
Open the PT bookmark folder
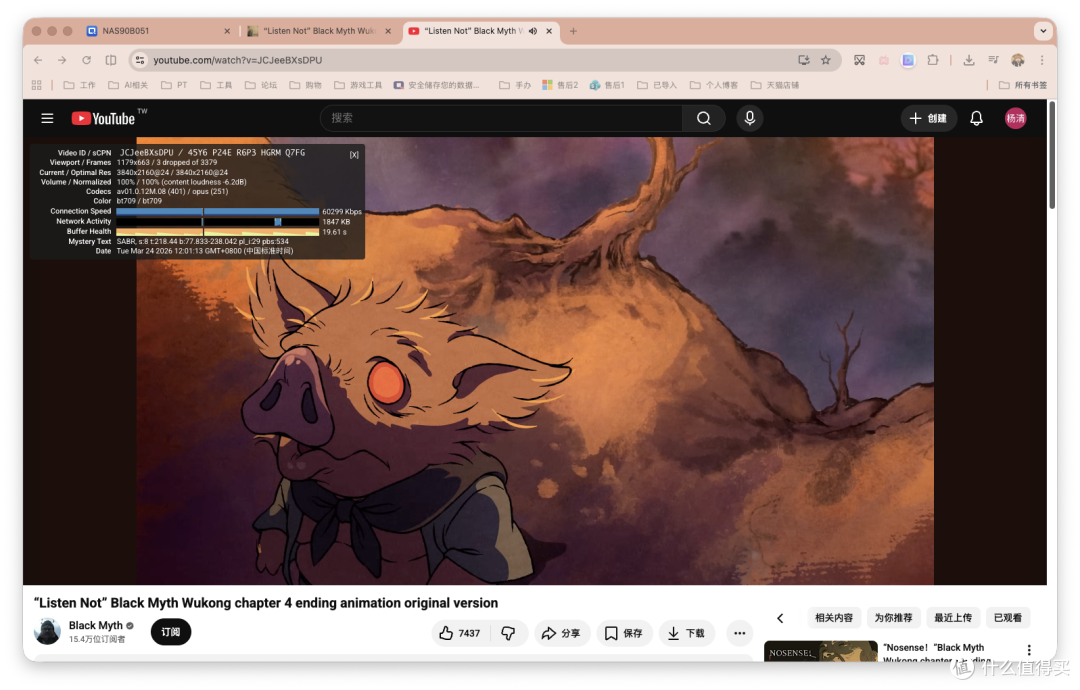[174, 85]
